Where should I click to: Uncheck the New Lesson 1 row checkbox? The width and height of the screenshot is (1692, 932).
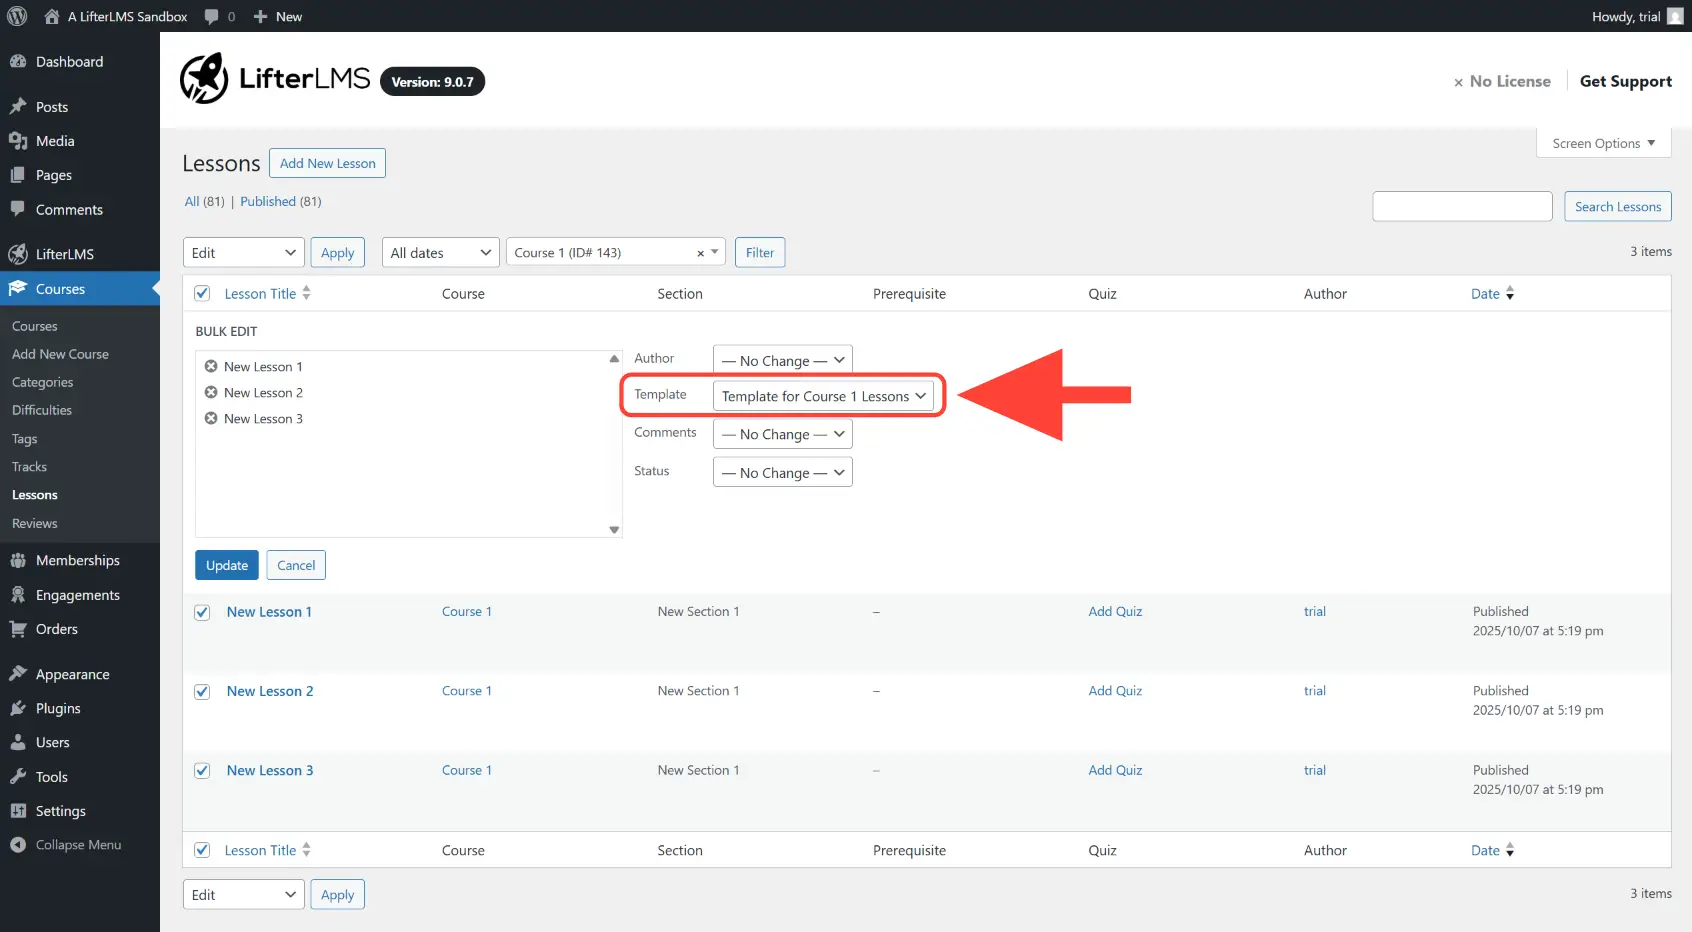click(202, 612)
